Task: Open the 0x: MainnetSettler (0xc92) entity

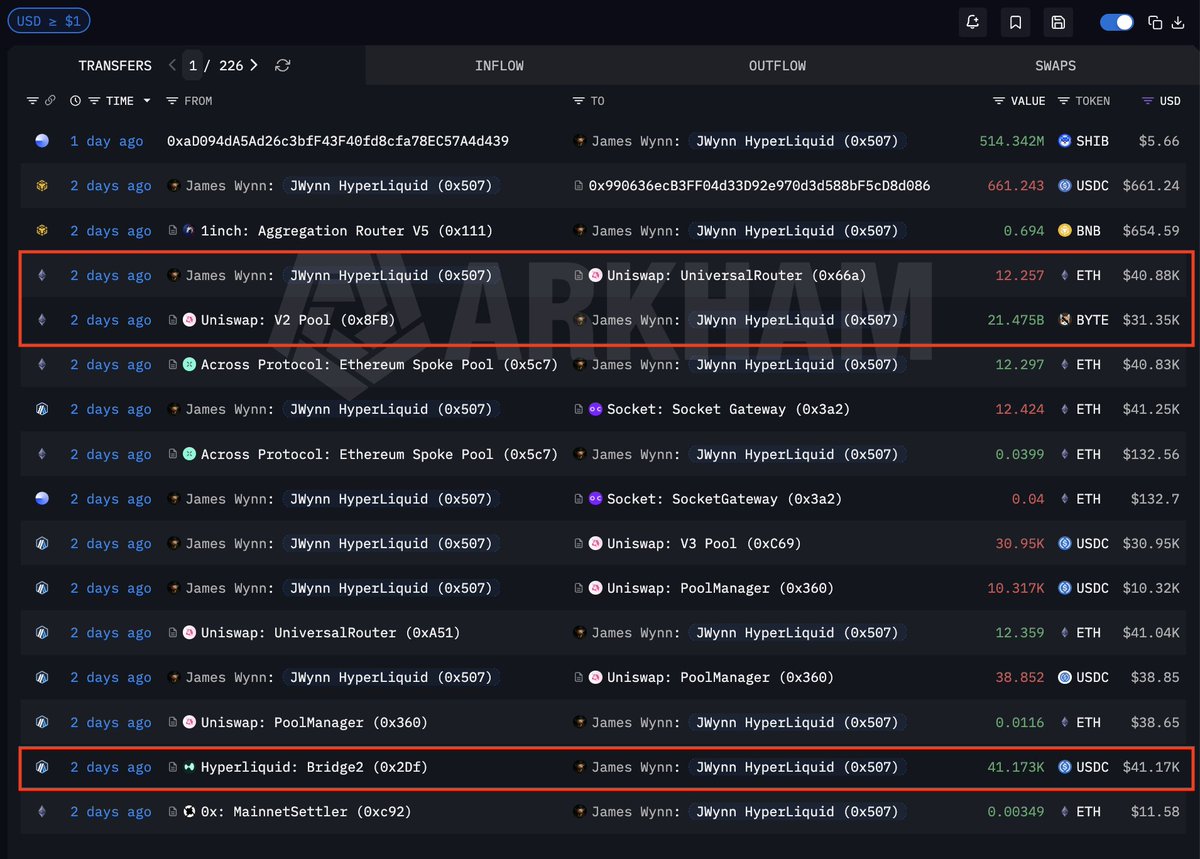Action: (306, 812)
